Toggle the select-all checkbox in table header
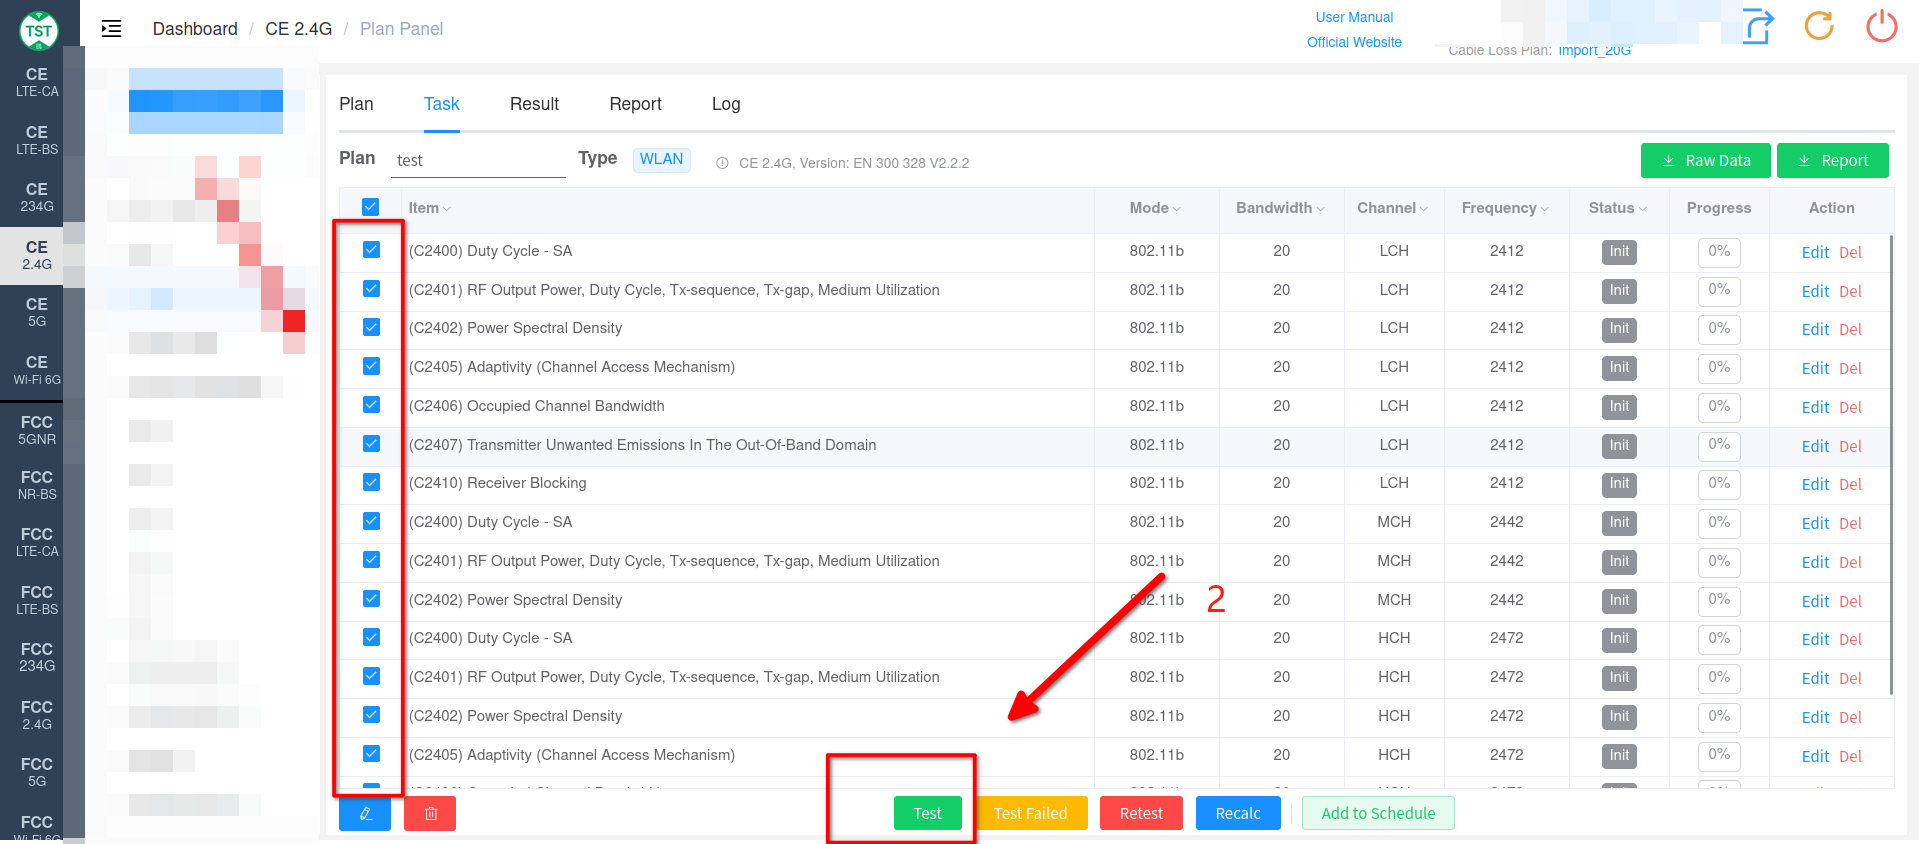Screen dimensions: 1919x844 (x=370, y=207)
